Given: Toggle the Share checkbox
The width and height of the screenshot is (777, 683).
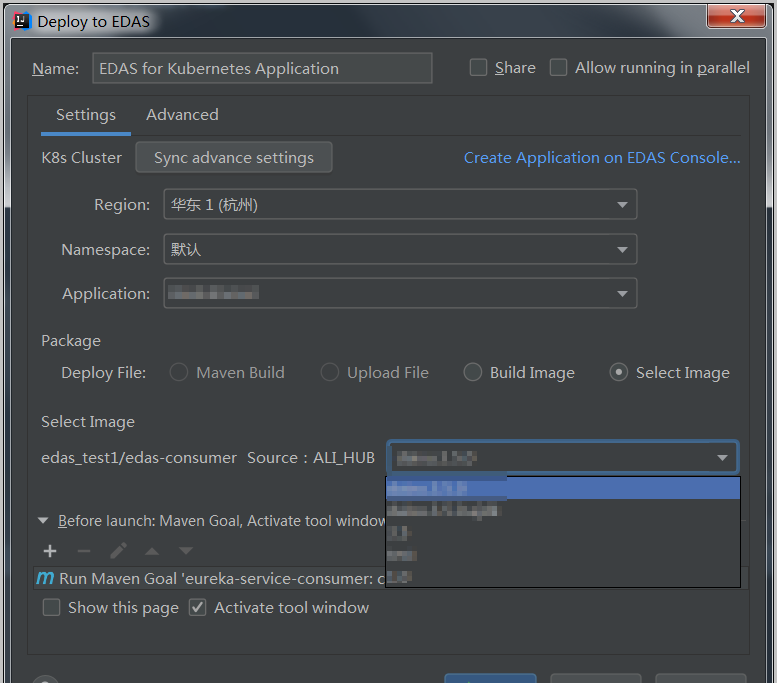Looking at the screenshot, I should tap(478, 67).
